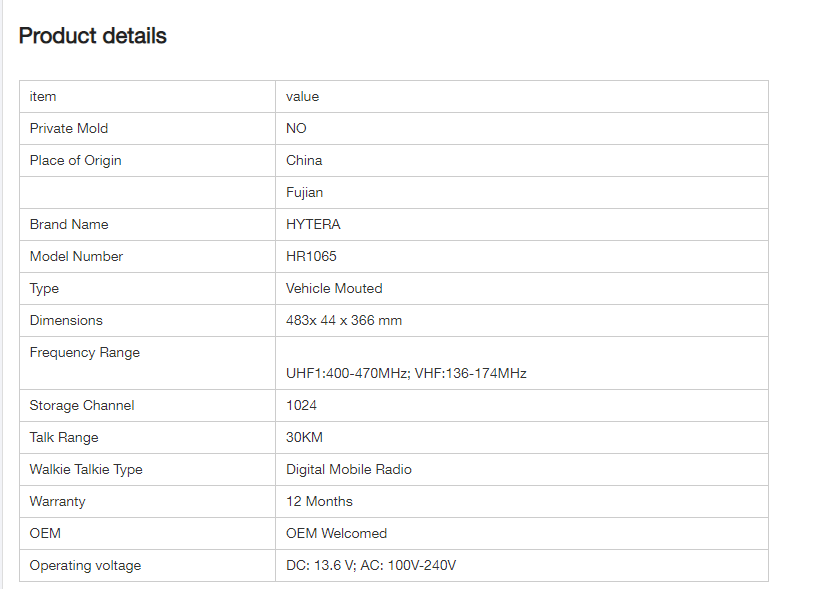Select the HYTERA brand name value
820x589 pixels.
pos(313,224)
